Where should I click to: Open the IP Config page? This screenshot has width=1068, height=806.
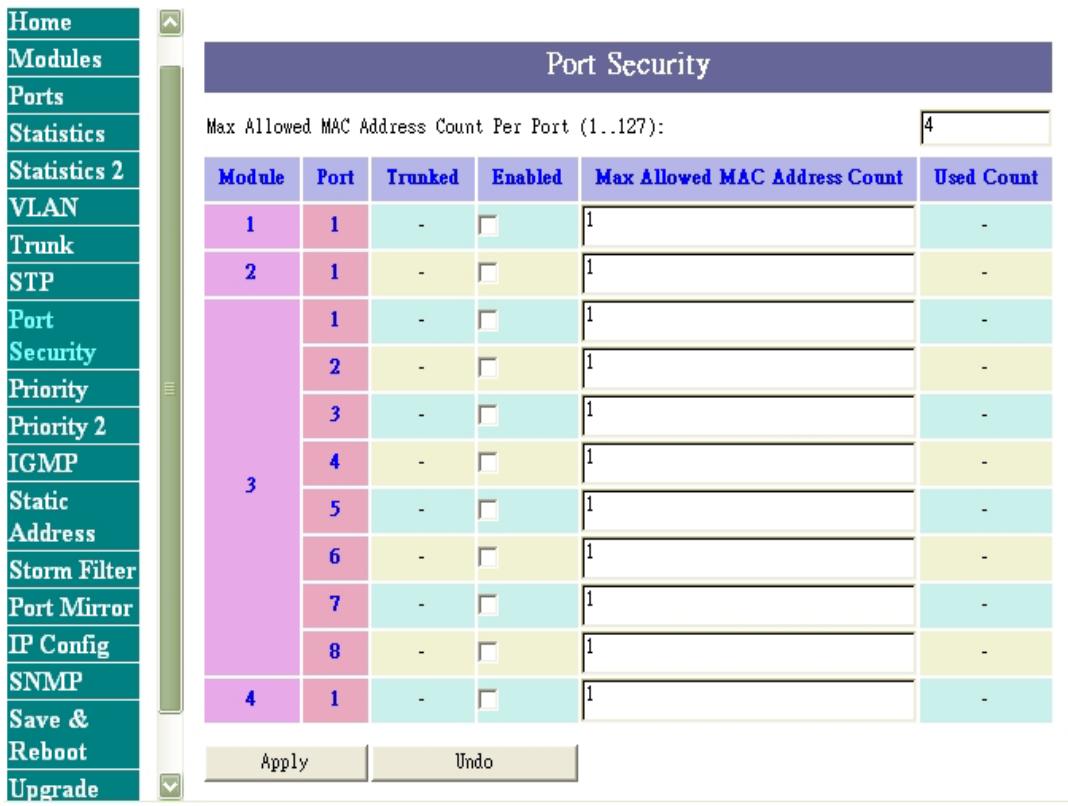tap(73, 645)
